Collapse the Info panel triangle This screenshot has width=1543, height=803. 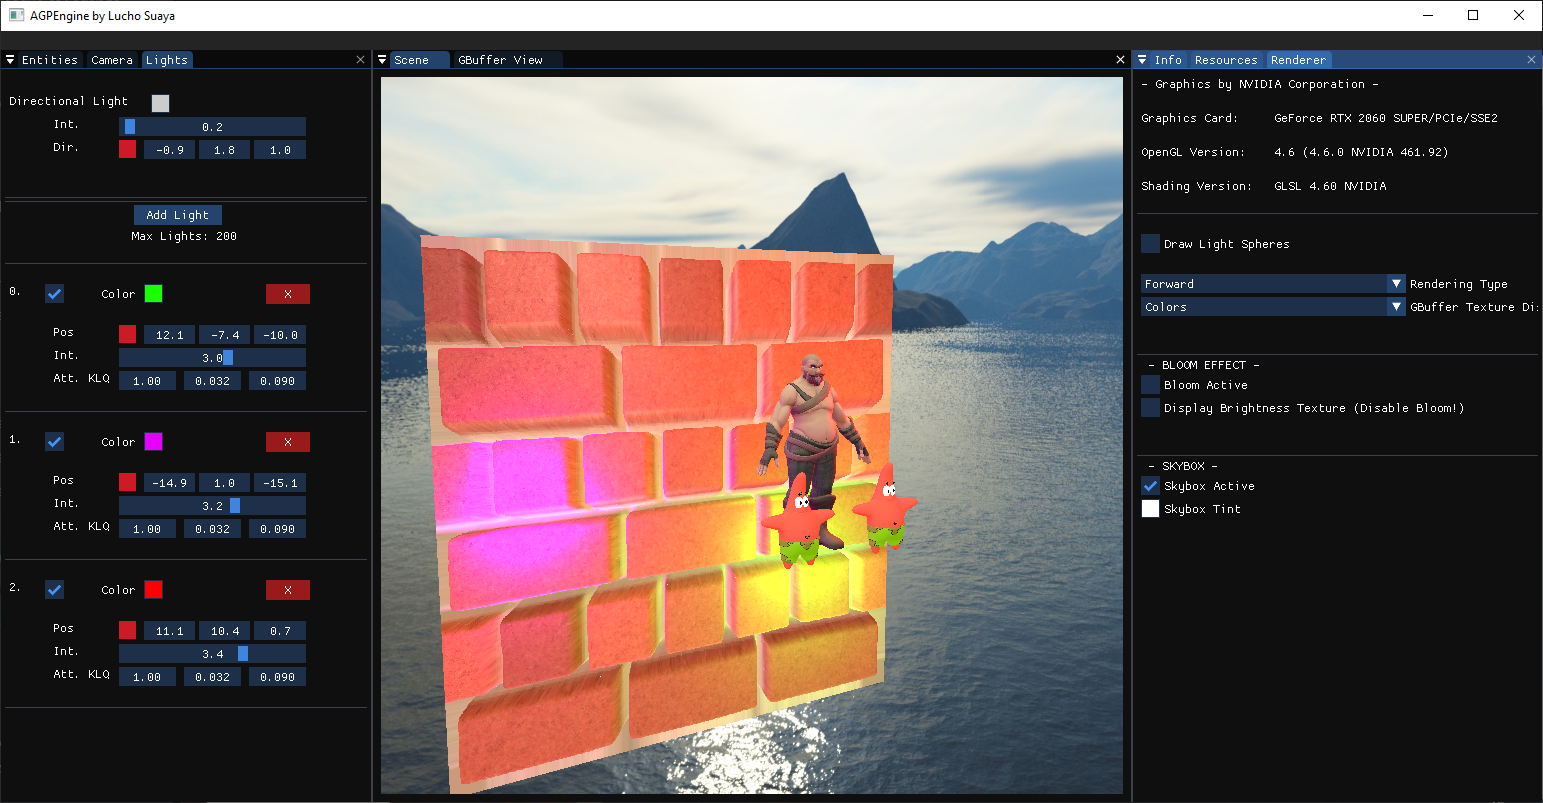(x=1143, y=60)
